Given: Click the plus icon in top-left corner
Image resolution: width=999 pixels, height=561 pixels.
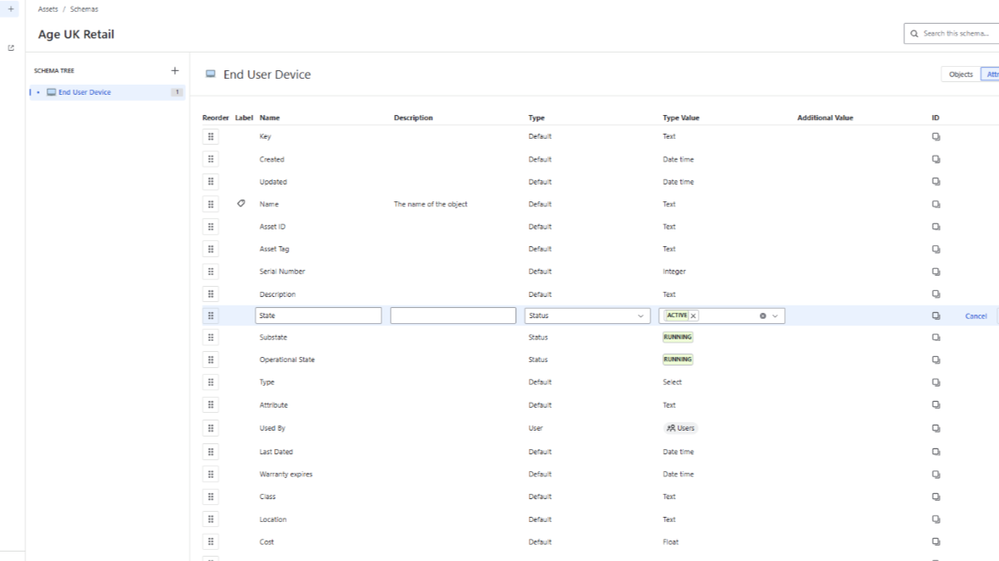Looking at the screenshot, I should point(11,9).
